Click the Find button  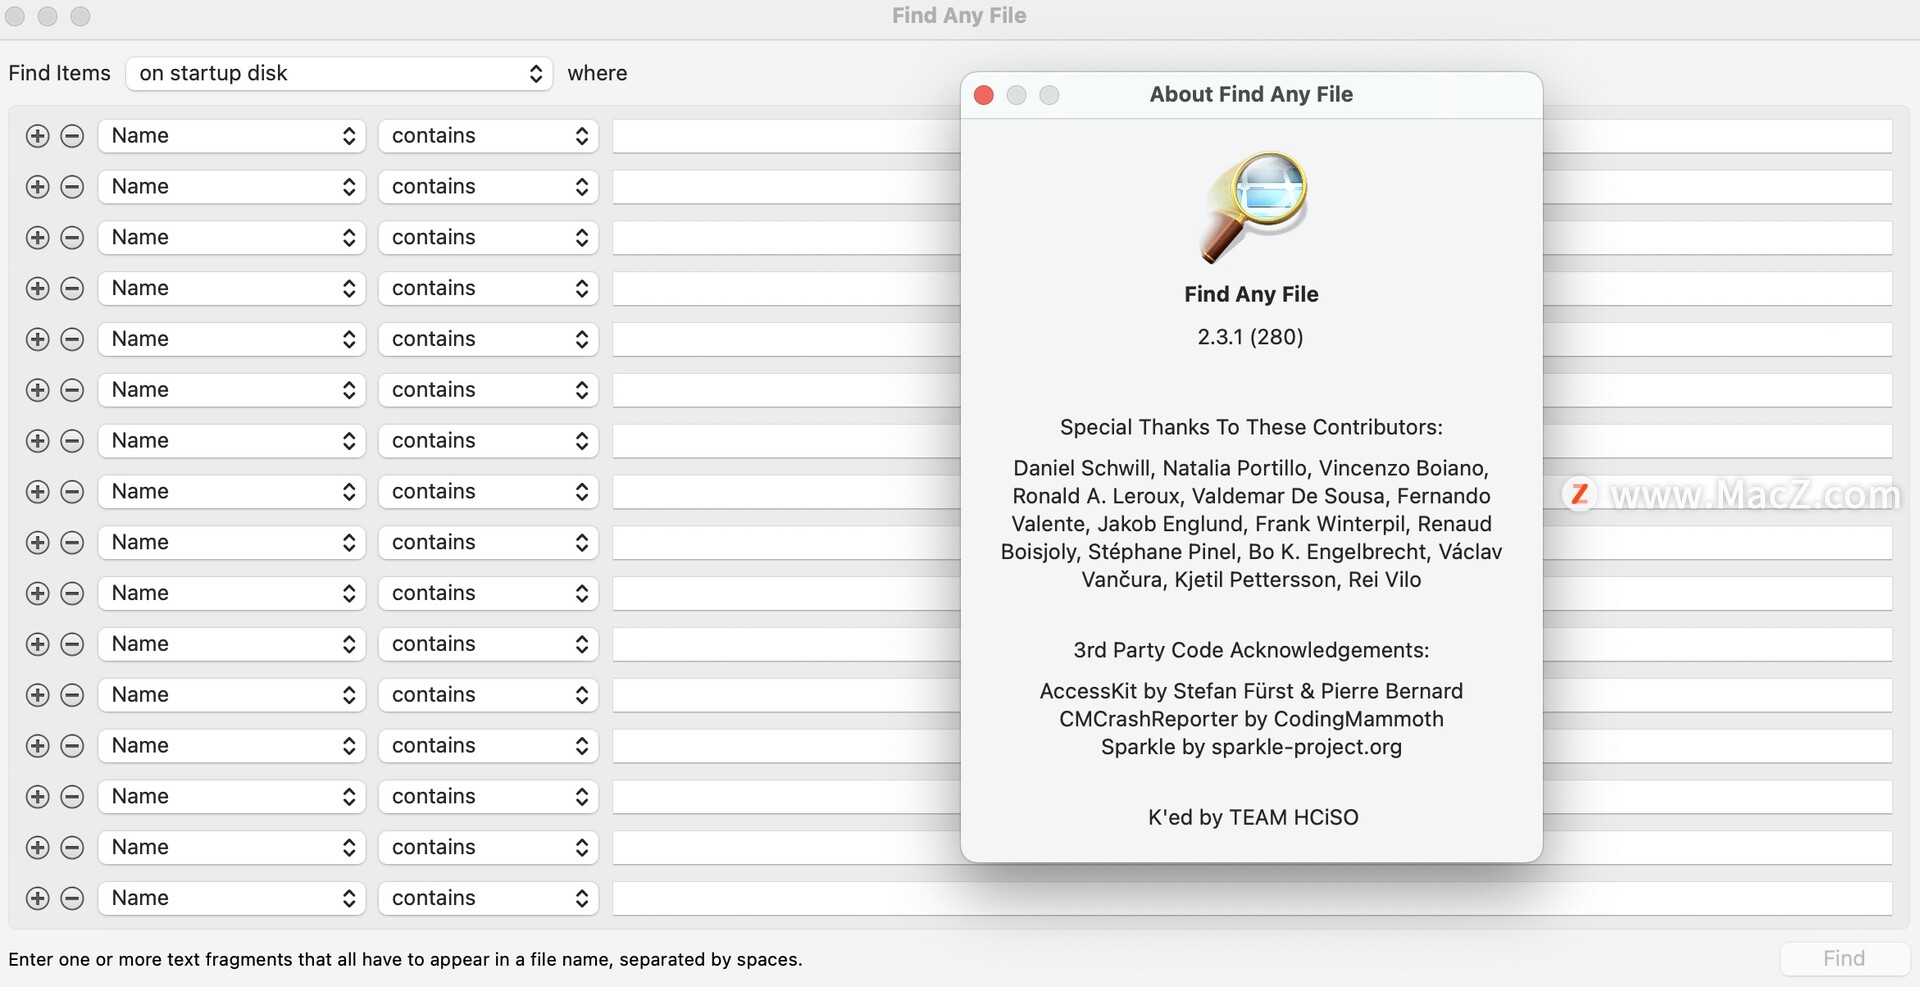coord(1844,958)
